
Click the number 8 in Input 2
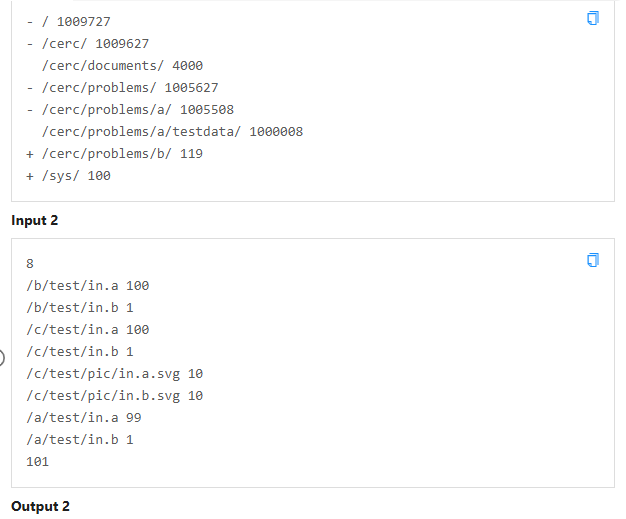coord(30,264)
